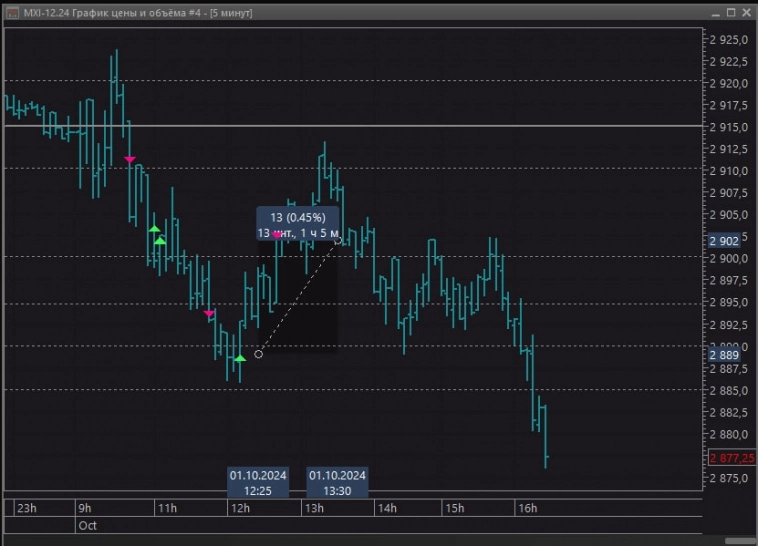The width and height of the screenshot is (758, 546).
Task: Click the 16h label on the time axis
Action: [x=527, y=508]
